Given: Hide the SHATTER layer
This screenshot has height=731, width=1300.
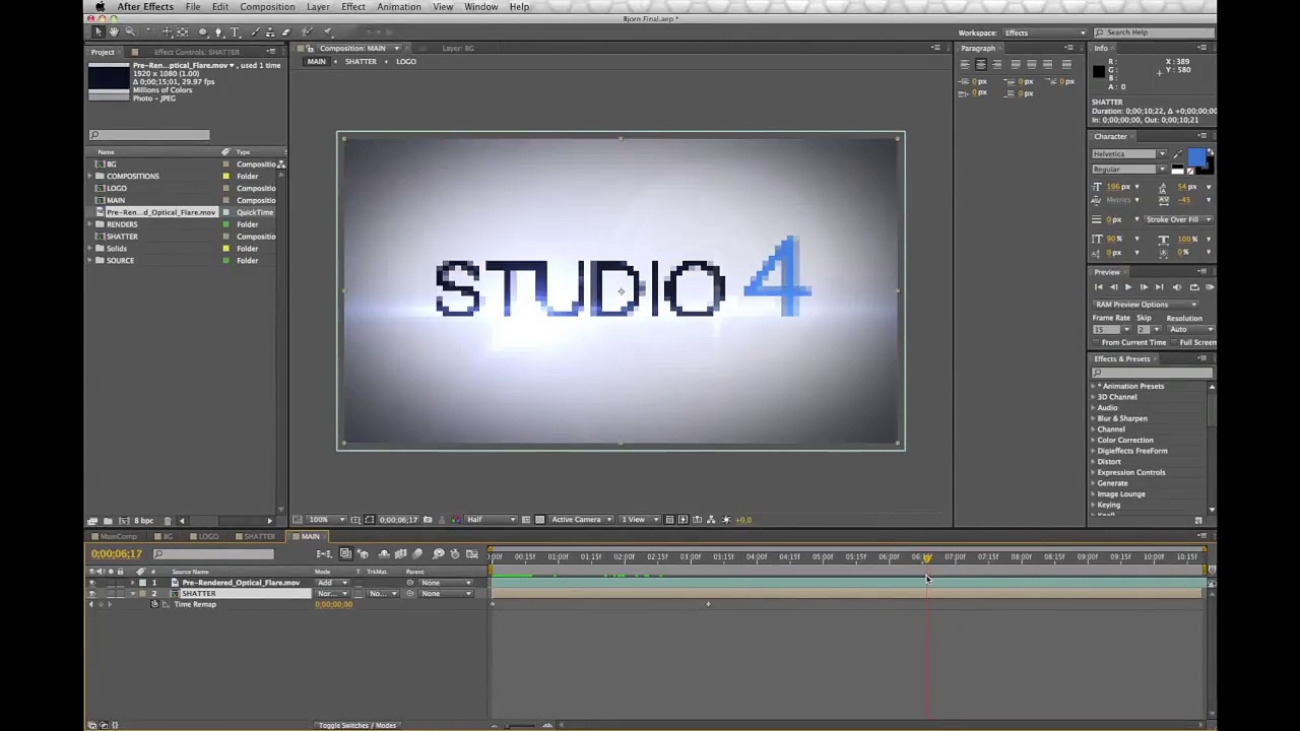Looking at the screenshot, I should point(92,594).
